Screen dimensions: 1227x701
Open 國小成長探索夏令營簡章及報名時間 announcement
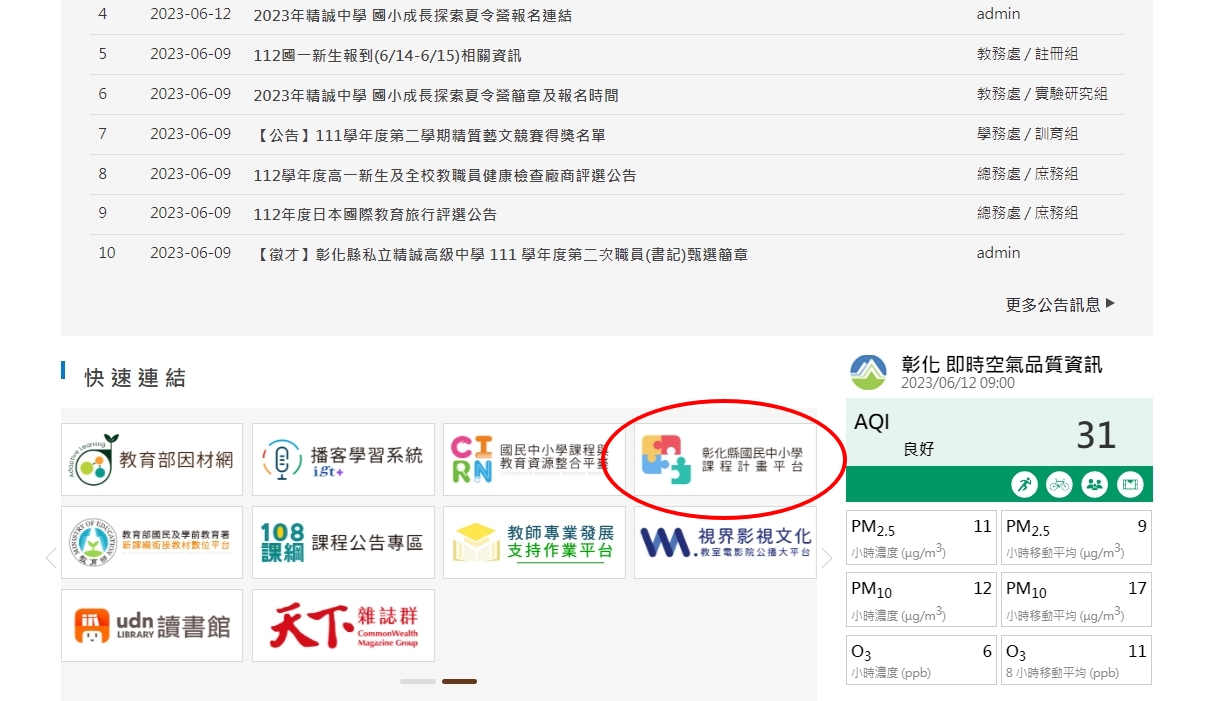click(436, 95)
